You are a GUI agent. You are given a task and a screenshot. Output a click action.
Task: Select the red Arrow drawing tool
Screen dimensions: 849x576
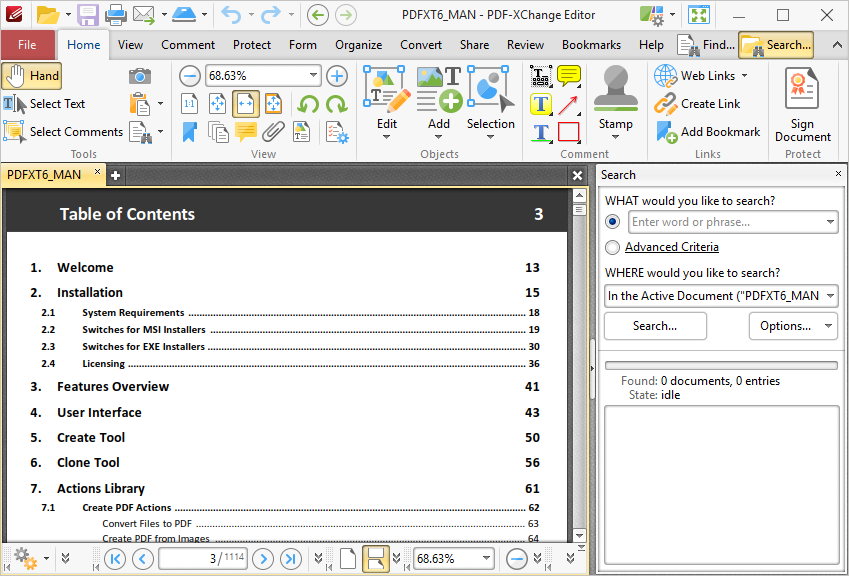(569, 104)
